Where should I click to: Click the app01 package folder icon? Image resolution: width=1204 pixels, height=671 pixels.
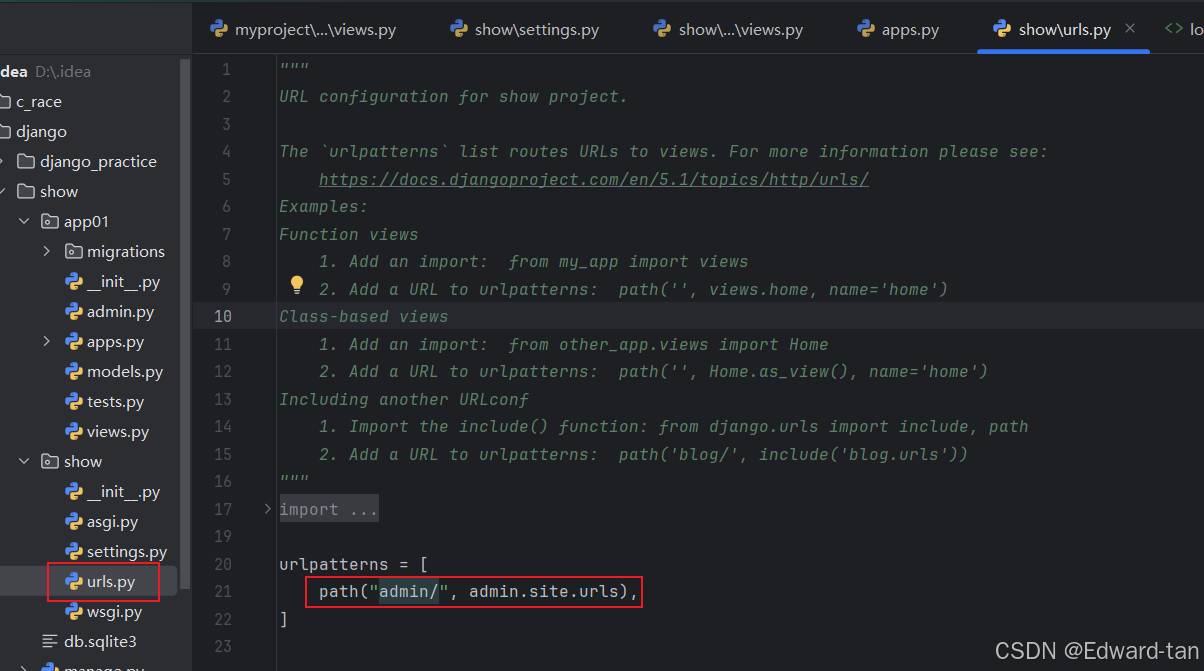49,222
